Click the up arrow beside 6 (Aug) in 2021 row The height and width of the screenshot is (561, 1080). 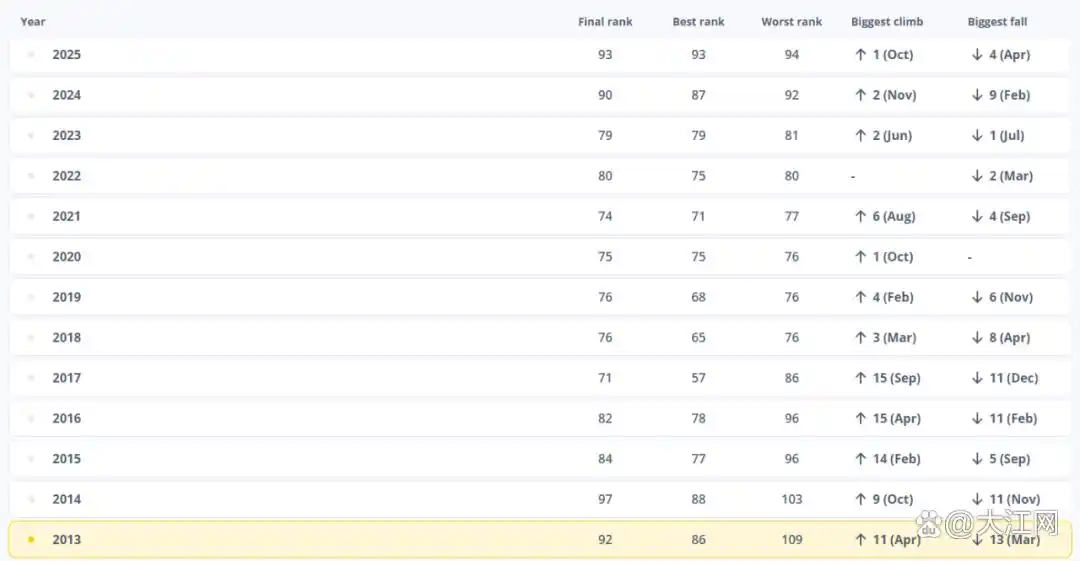coord(860,216)
